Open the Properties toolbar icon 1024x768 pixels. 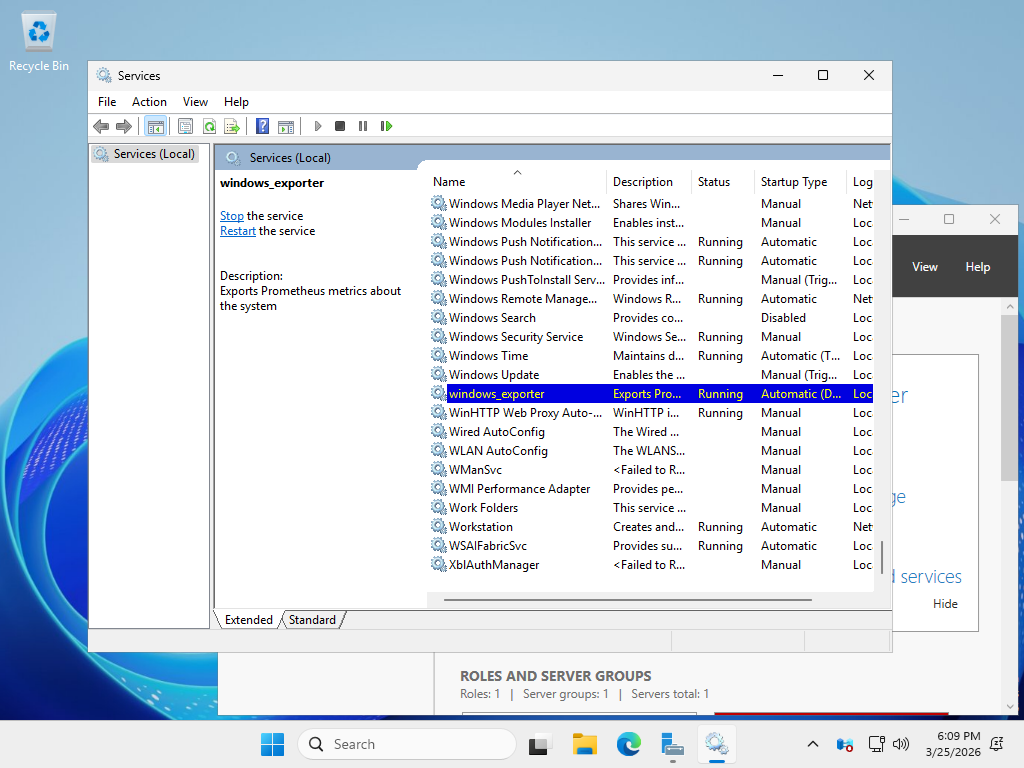[185, 126]
